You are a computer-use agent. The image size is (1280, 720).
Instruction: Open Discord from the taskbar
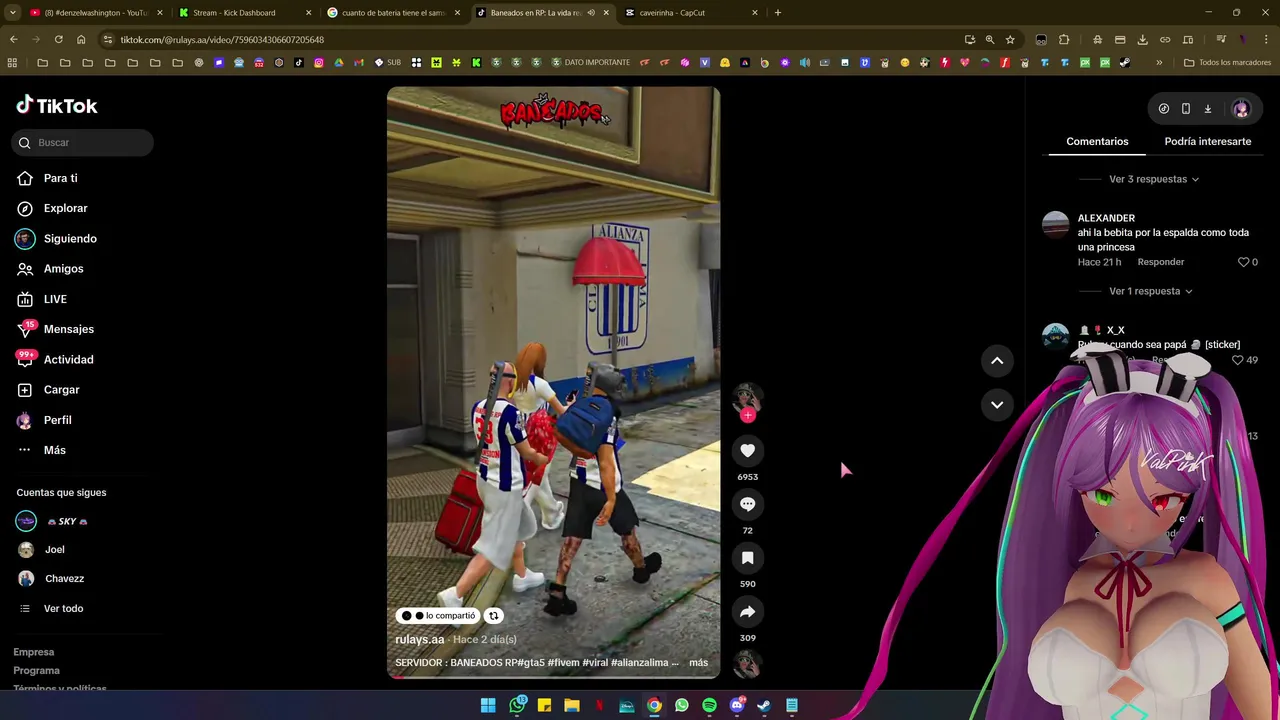[737, 705]
